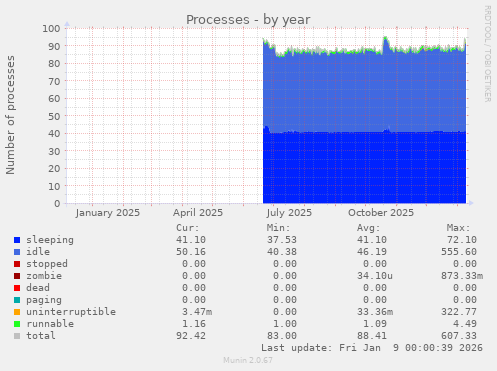Click the zombie legend color swatch
Image resolution: width=497 pixels, height=371 pixels.
click(17, 276)
